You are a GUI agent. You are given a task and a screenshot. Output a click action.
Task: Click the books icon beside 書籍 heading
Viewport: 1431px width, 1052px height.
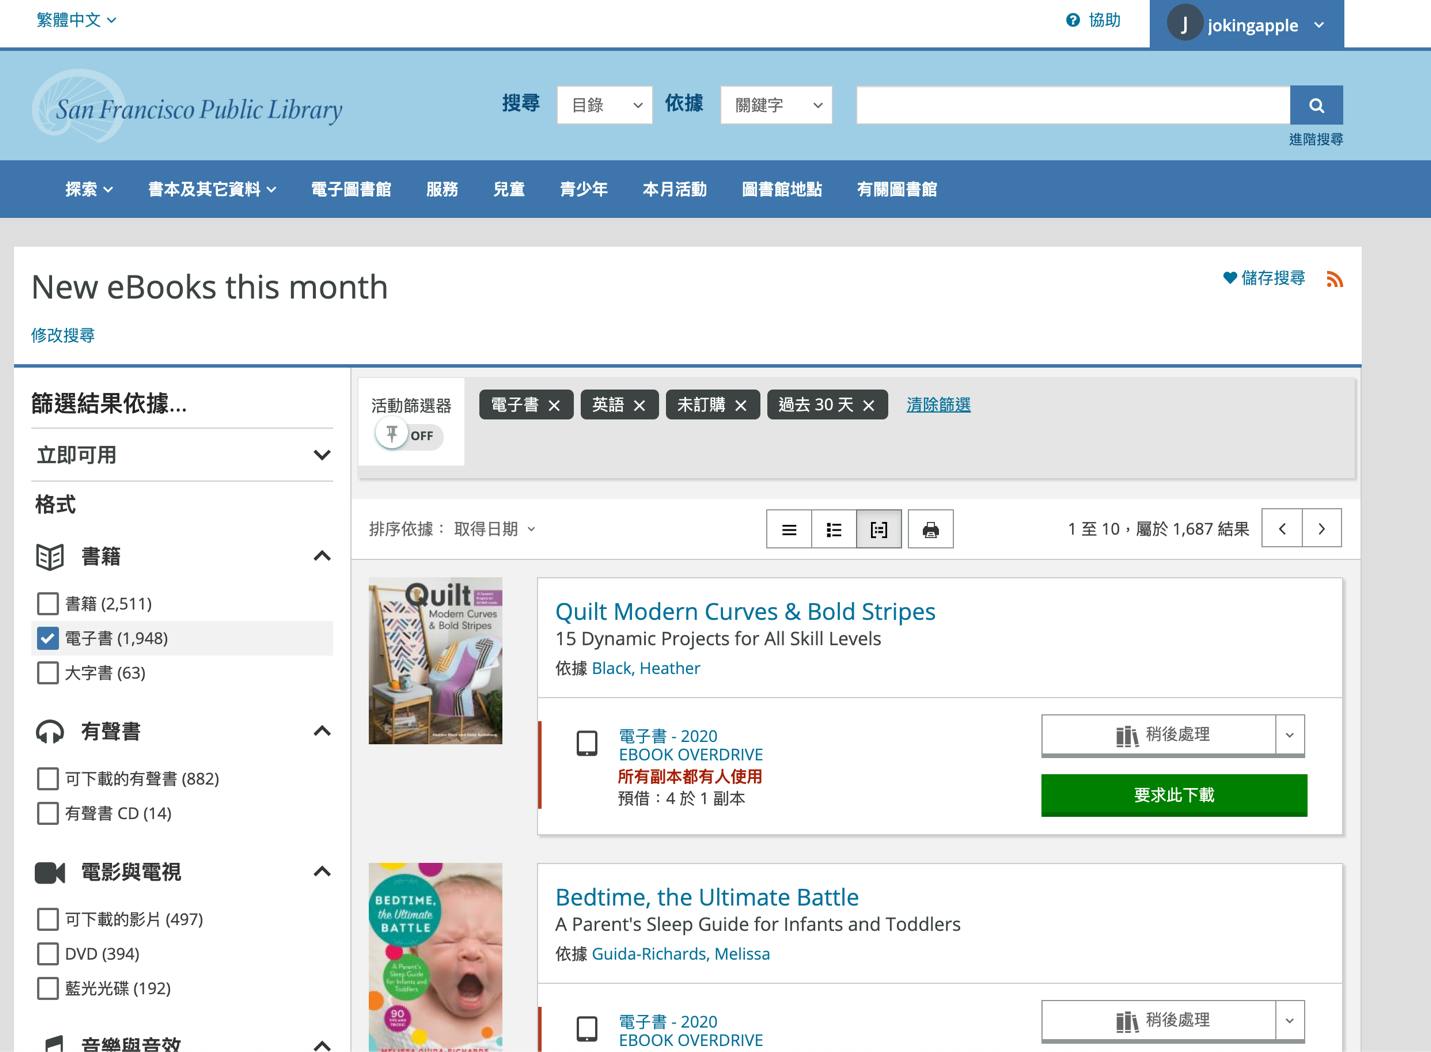tap(50, 556)
